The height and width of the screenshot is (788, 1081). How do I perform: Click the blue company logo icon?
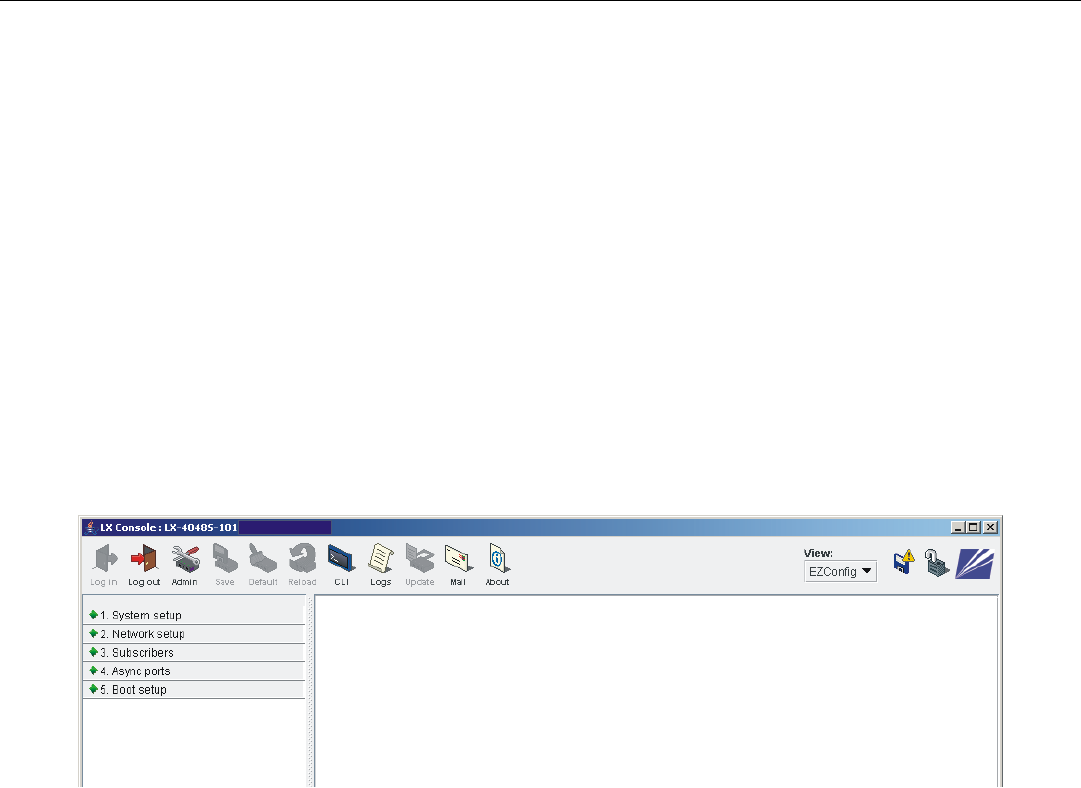pos(975,564)
